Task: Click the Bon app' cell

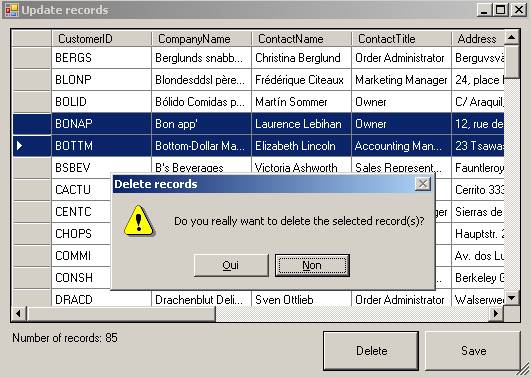Action: [201, 124]
